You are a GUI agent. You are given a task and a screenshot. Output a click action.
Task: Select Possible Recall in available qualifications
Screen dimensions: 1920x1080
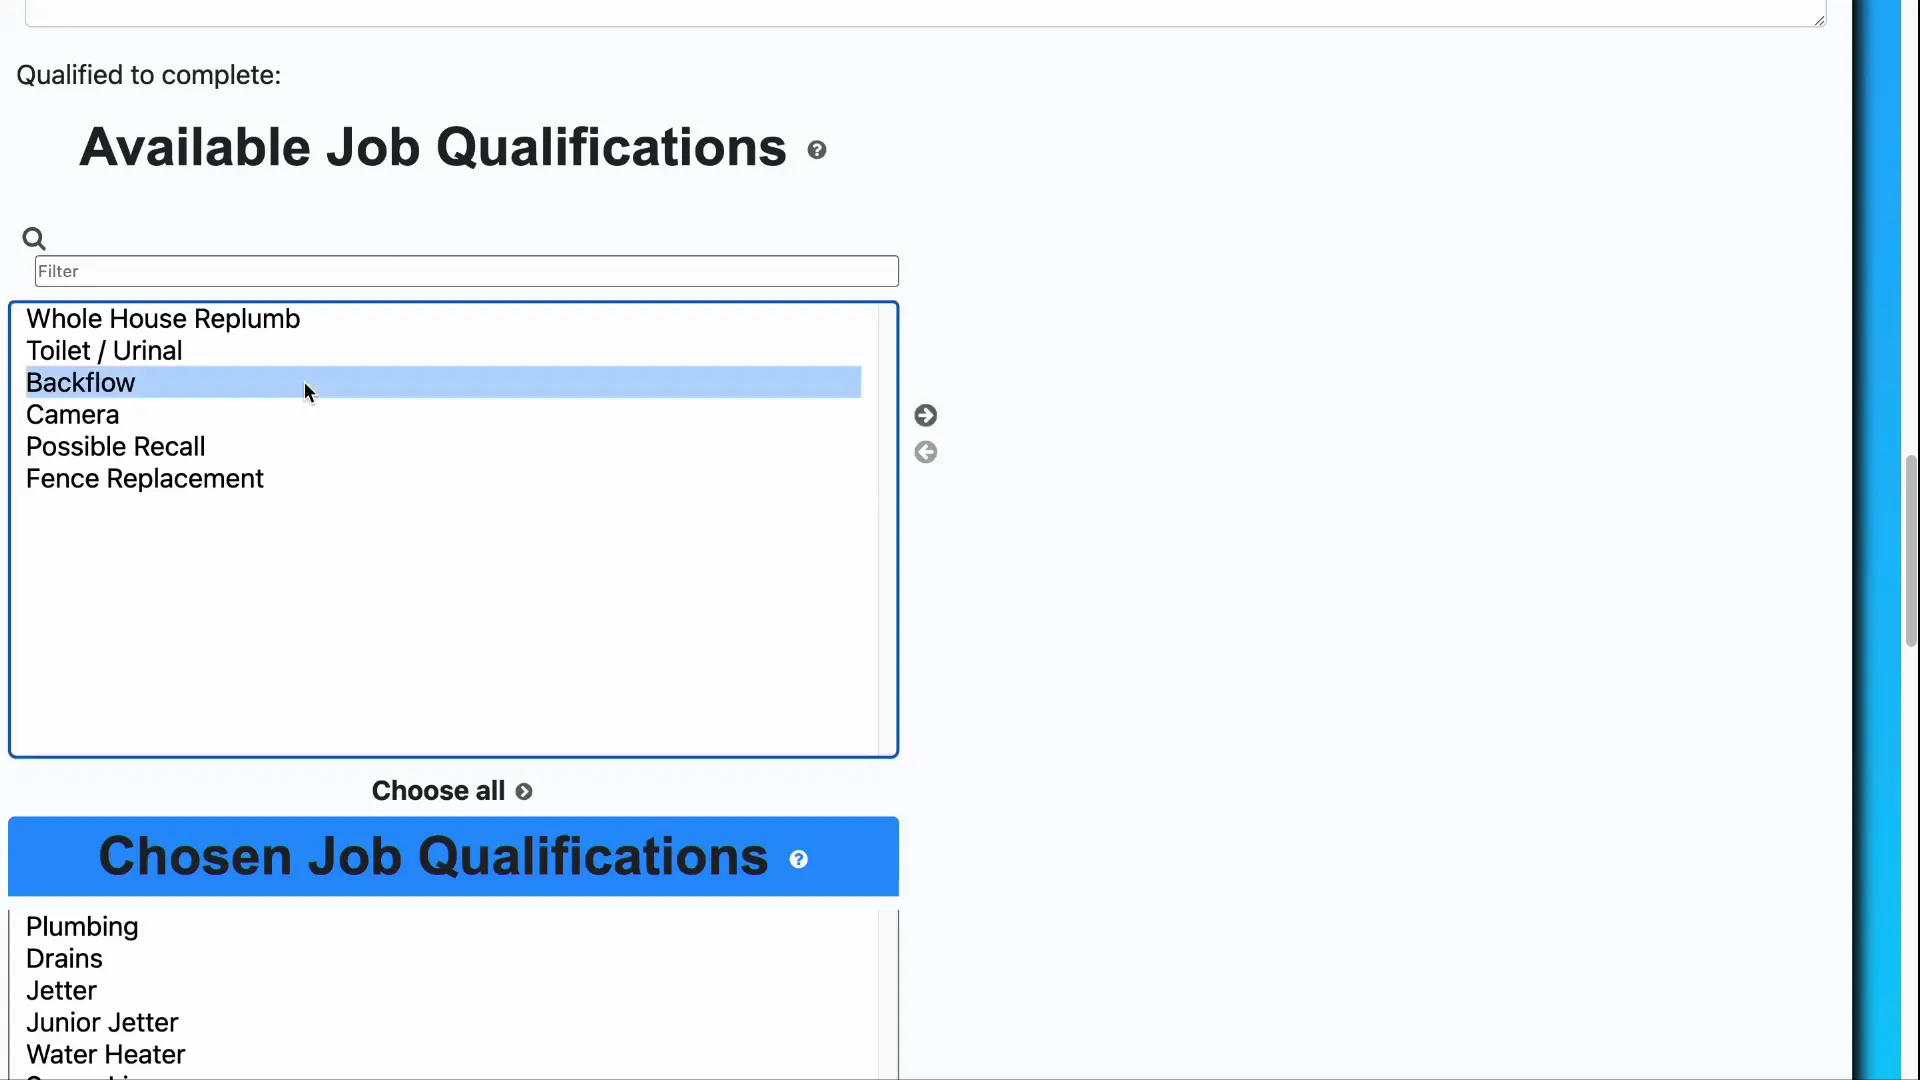pyautogui.click(x=115, y=446)
